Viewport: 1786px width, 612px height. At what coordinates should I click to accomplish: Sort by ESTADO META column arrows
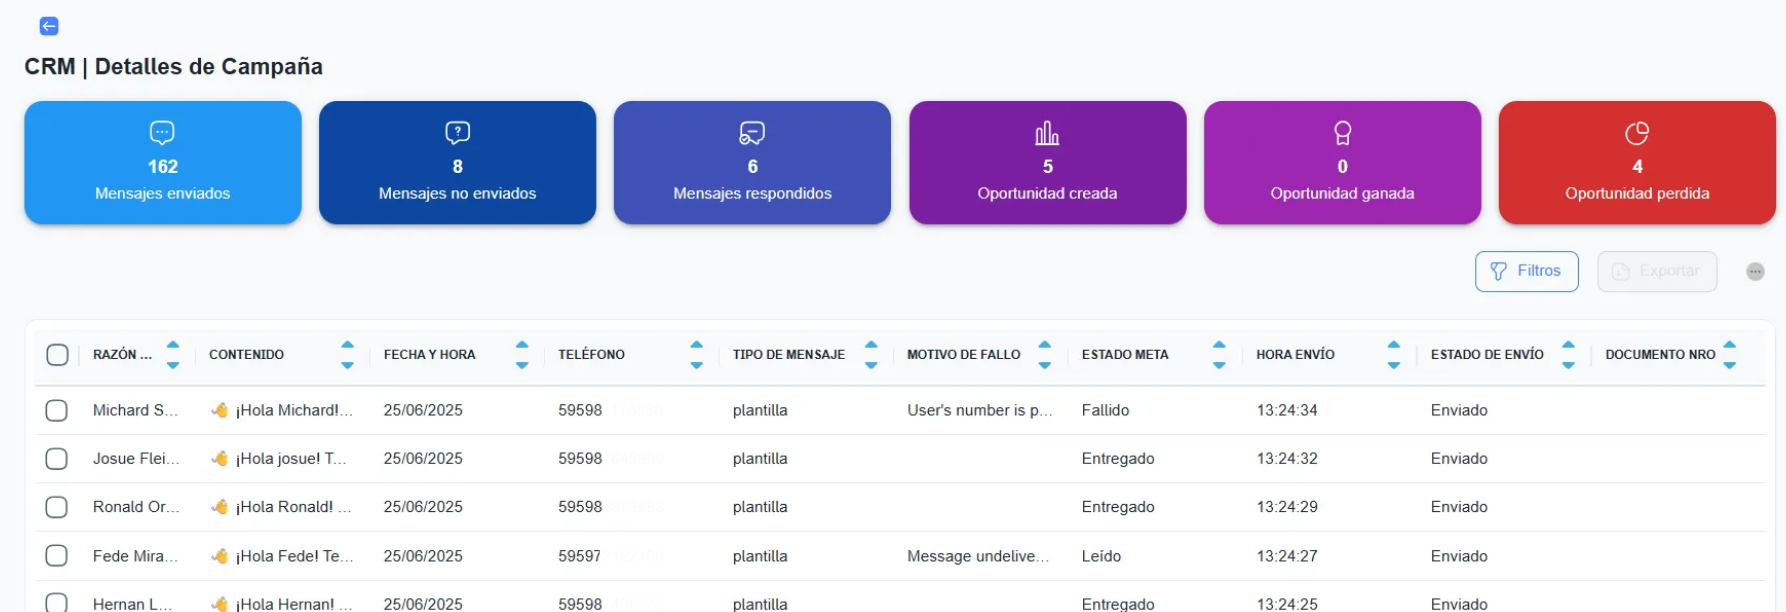point(1219,355)
